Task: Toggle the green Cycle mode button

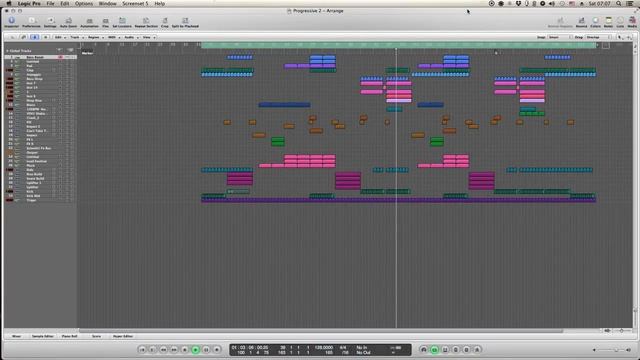Action: (x=434, y=349)
